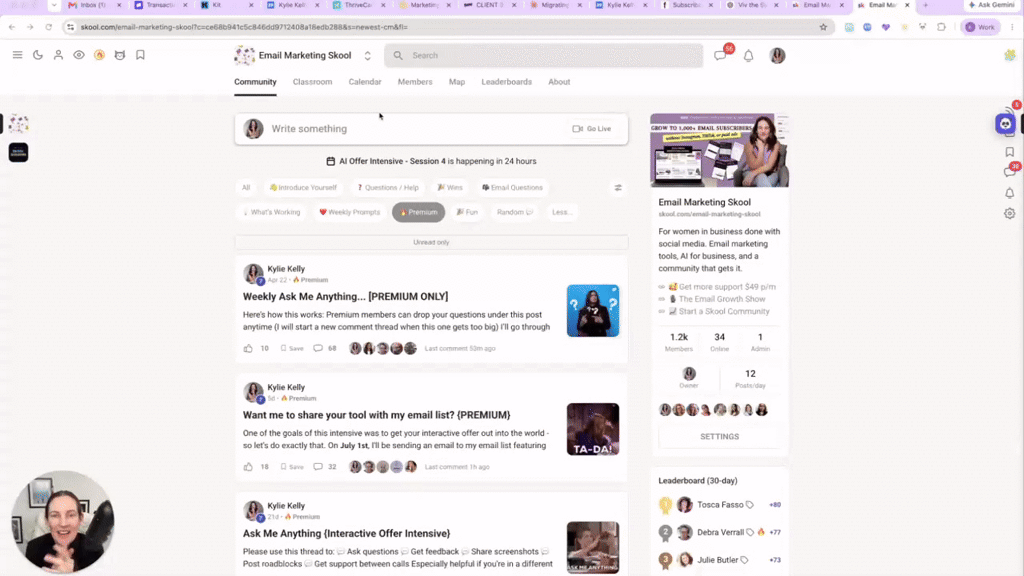Expand the Email Marketing Skool group switcher
The width and height of the screenshot is (1024, 576).
tap(368, 56)
